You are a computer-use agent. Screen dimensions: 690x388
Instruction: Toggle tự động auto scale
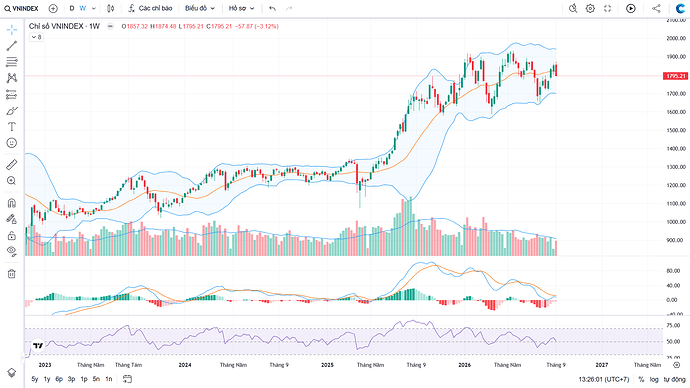point(675,379)
